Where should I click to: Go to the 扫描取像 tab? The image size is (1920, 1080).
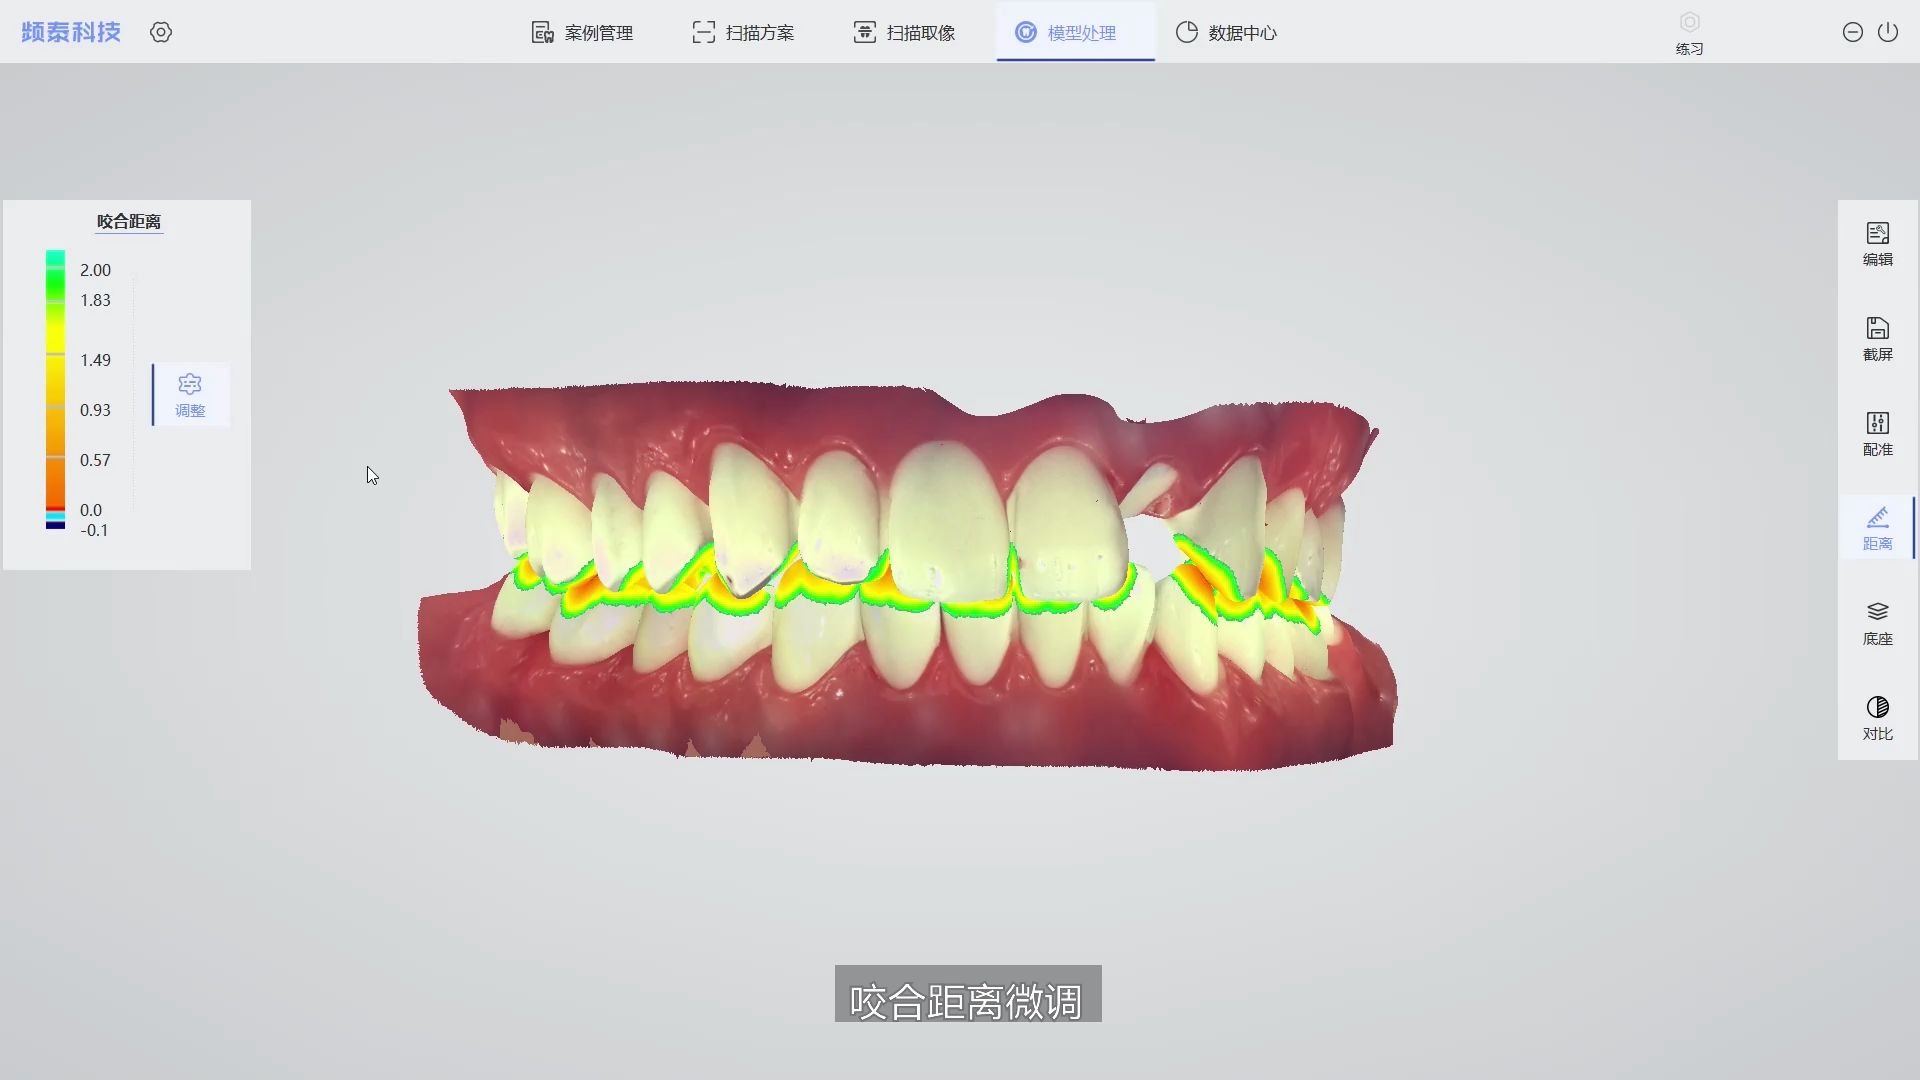click(x=904, y=32)
